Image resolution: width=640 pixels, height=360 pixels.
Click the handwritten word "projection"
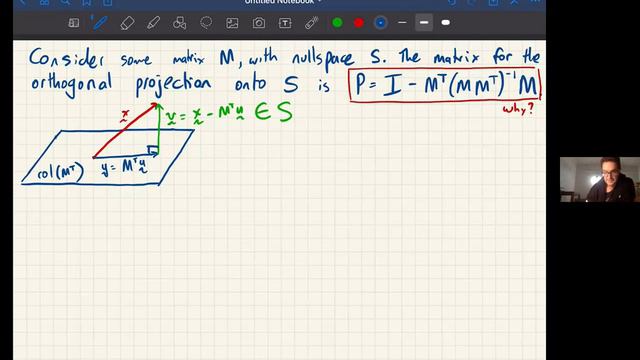(173, 84)
